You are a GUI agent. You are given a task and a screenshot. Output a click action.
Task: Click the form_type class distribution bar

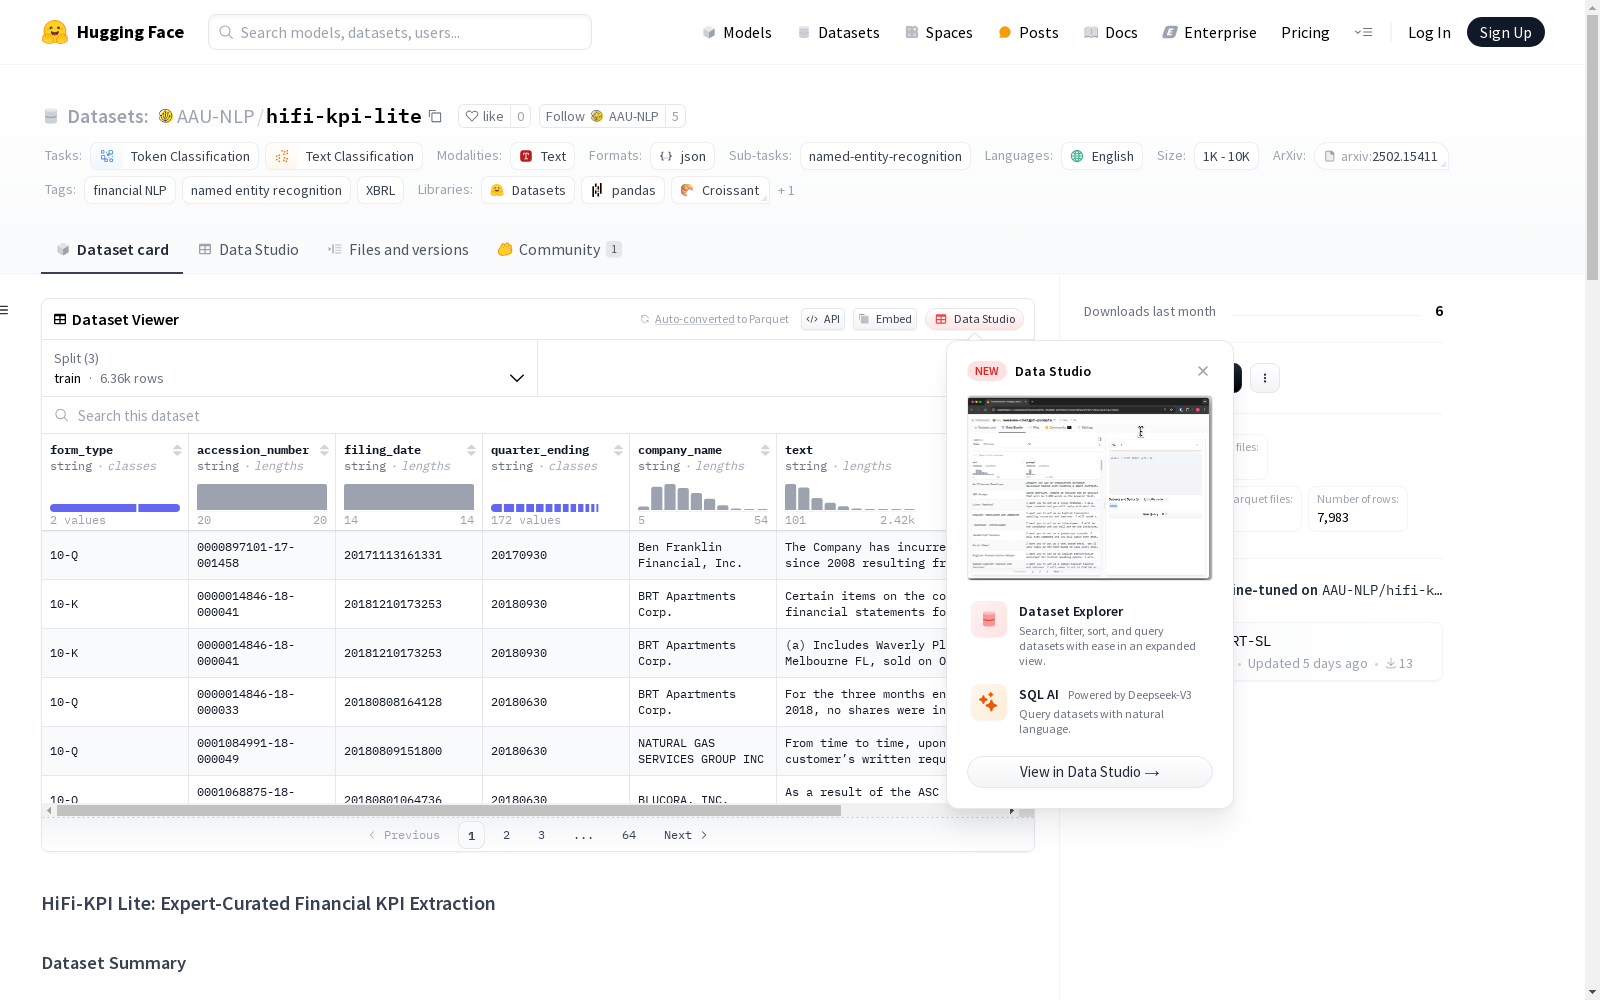[115, 508]
